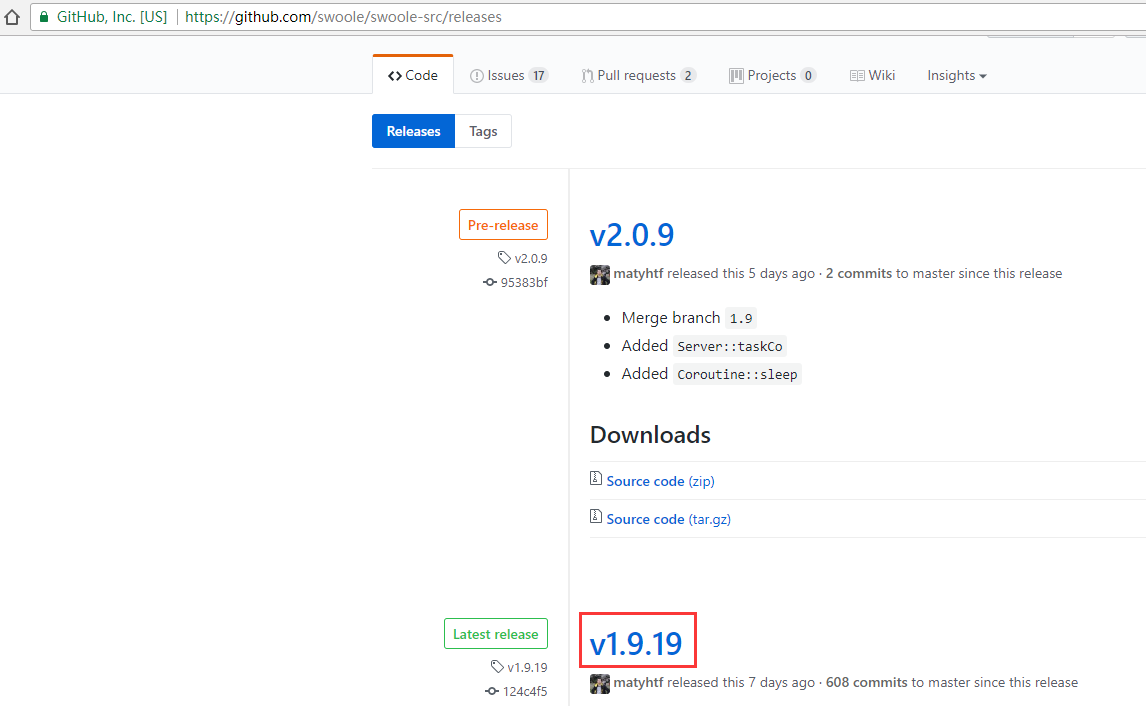Open the Wiki tab
Screen dimensions: 1146x706
[x=873, y=75]
